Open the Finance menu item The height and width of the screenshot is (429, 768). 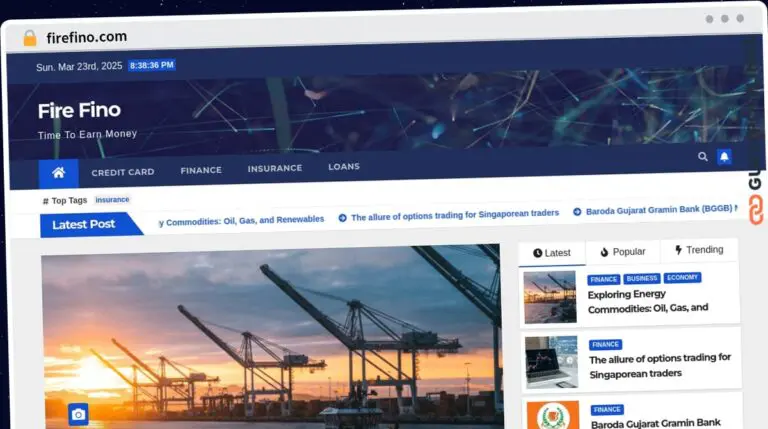coord(201,170)
